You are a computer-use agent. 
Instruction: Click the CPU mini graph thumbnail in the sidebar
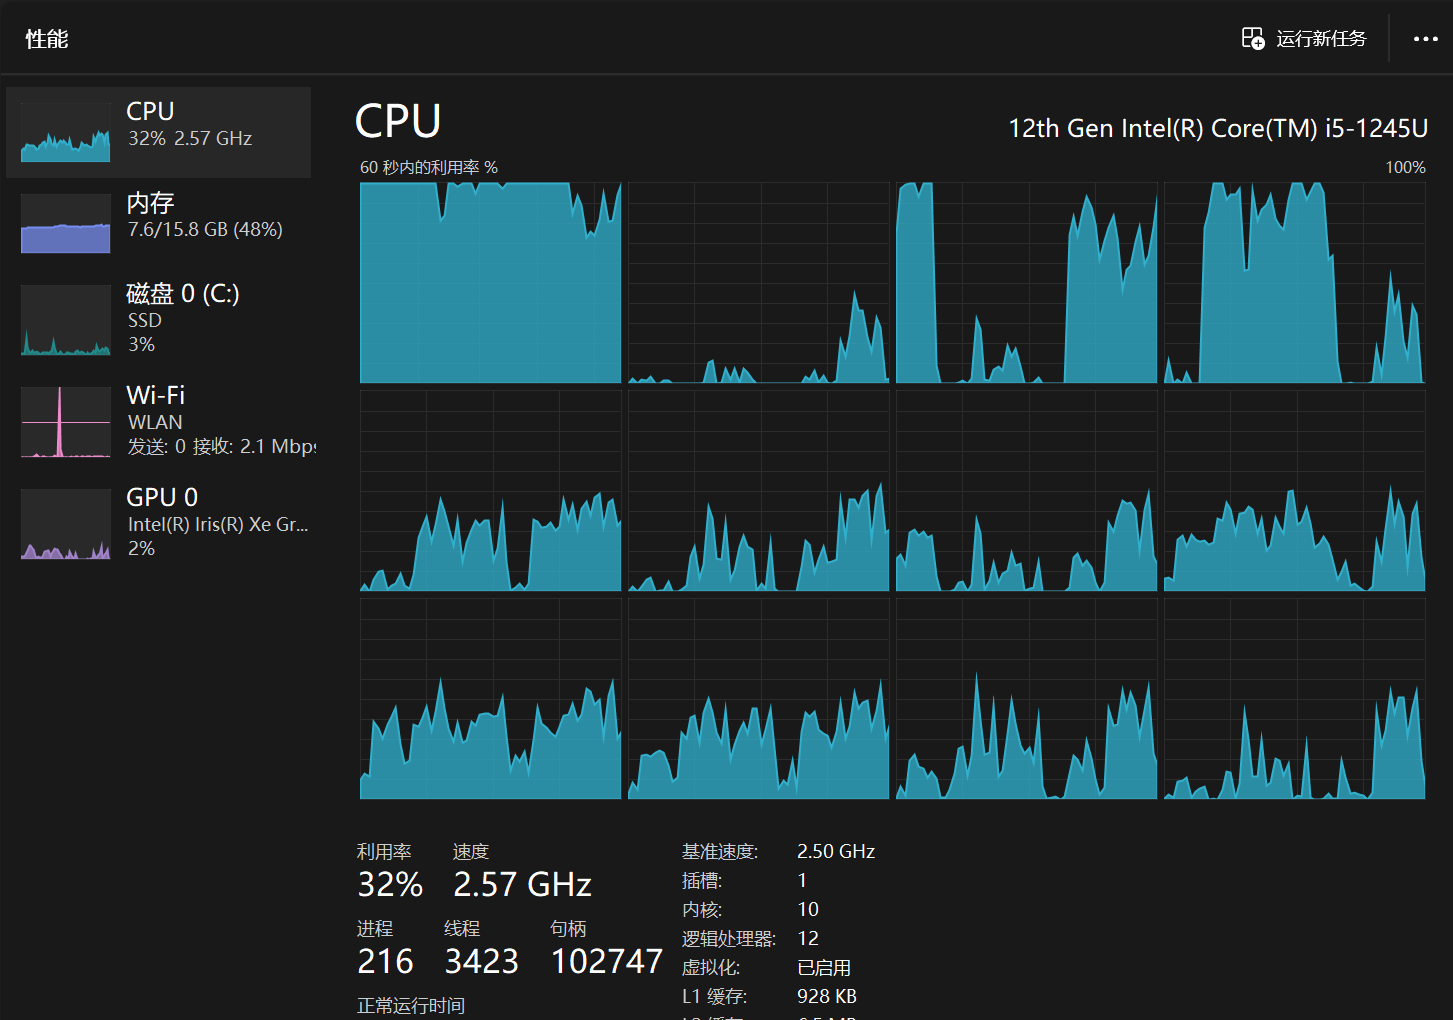coord(66,132)
